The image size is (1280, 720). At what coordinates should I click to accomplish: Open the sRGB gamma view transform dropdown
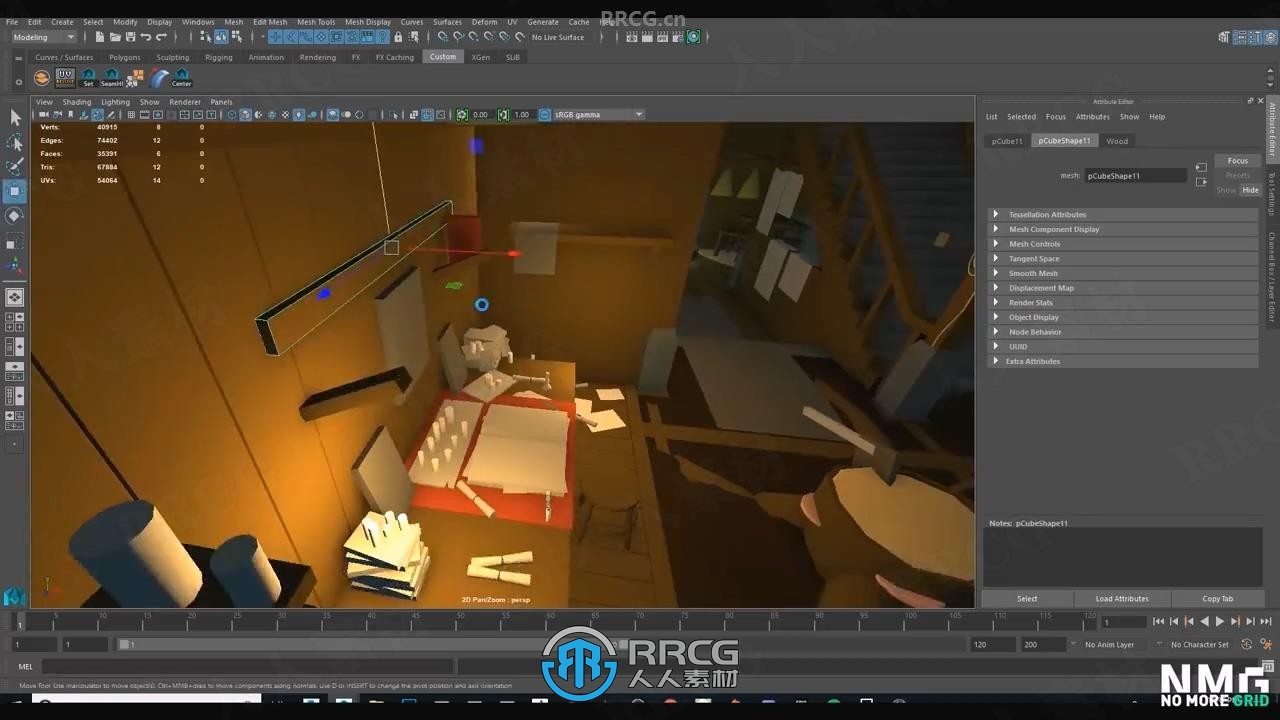599,115
